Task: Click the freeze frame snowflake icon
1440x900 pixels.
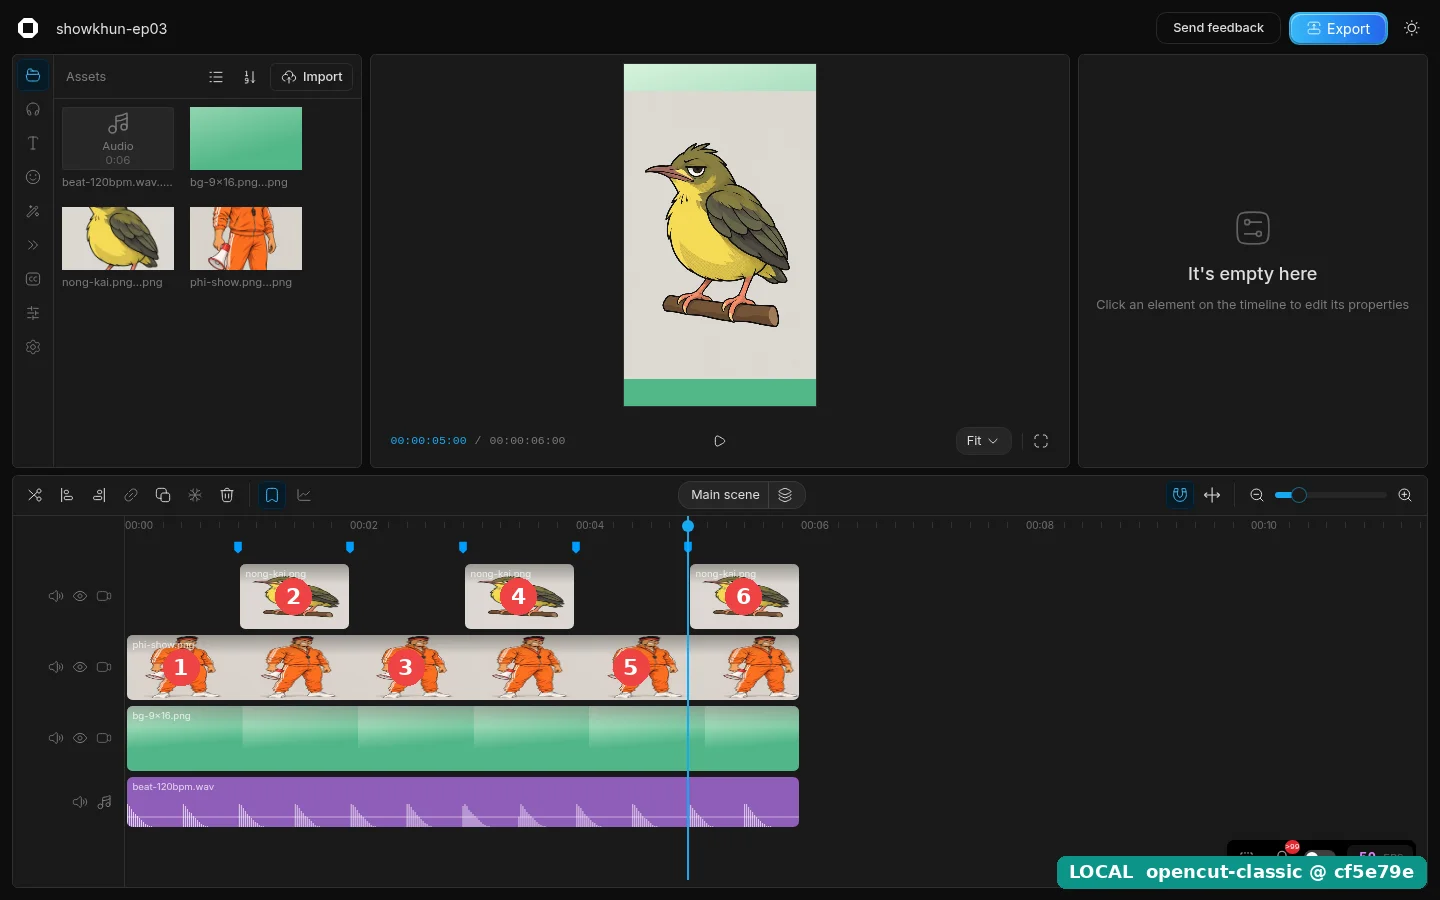Action: coord(195,495)
